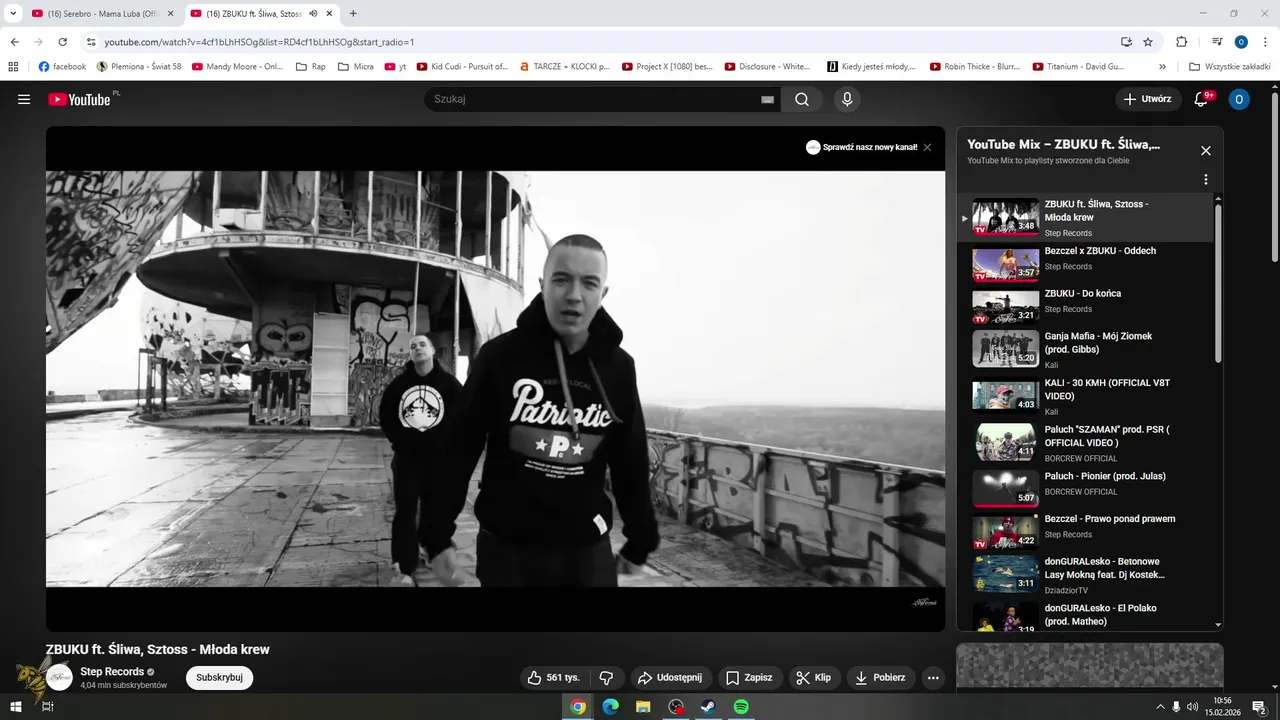Open YouTube notifications bell
1280x720 pixels.
(x=1203, y=99)
